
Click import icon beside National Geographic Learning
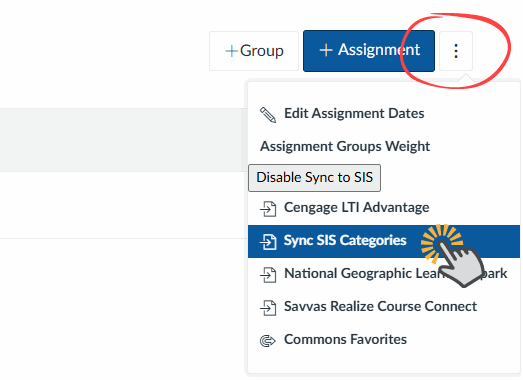click(x=268, y=275)
